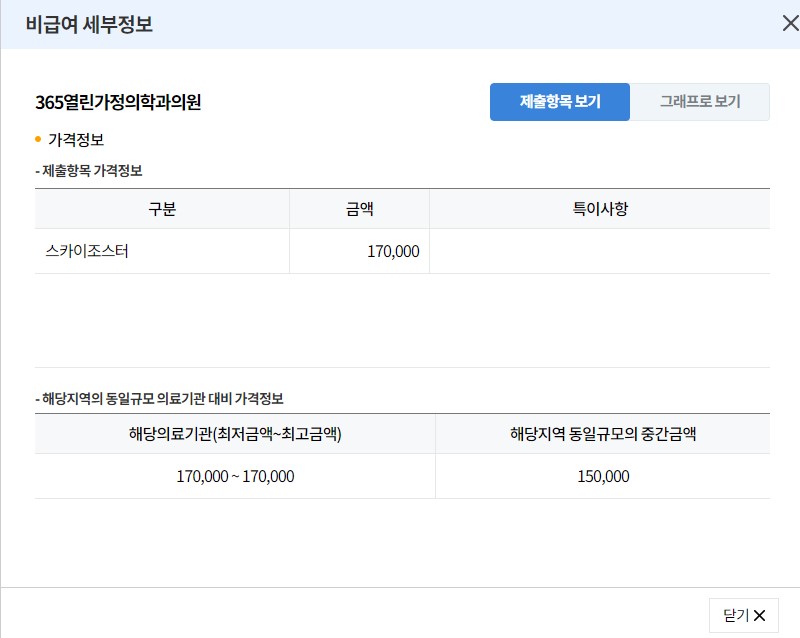
Task: Click the 170,000 amount for 스카이조스터
Action: tap(393, 252)
